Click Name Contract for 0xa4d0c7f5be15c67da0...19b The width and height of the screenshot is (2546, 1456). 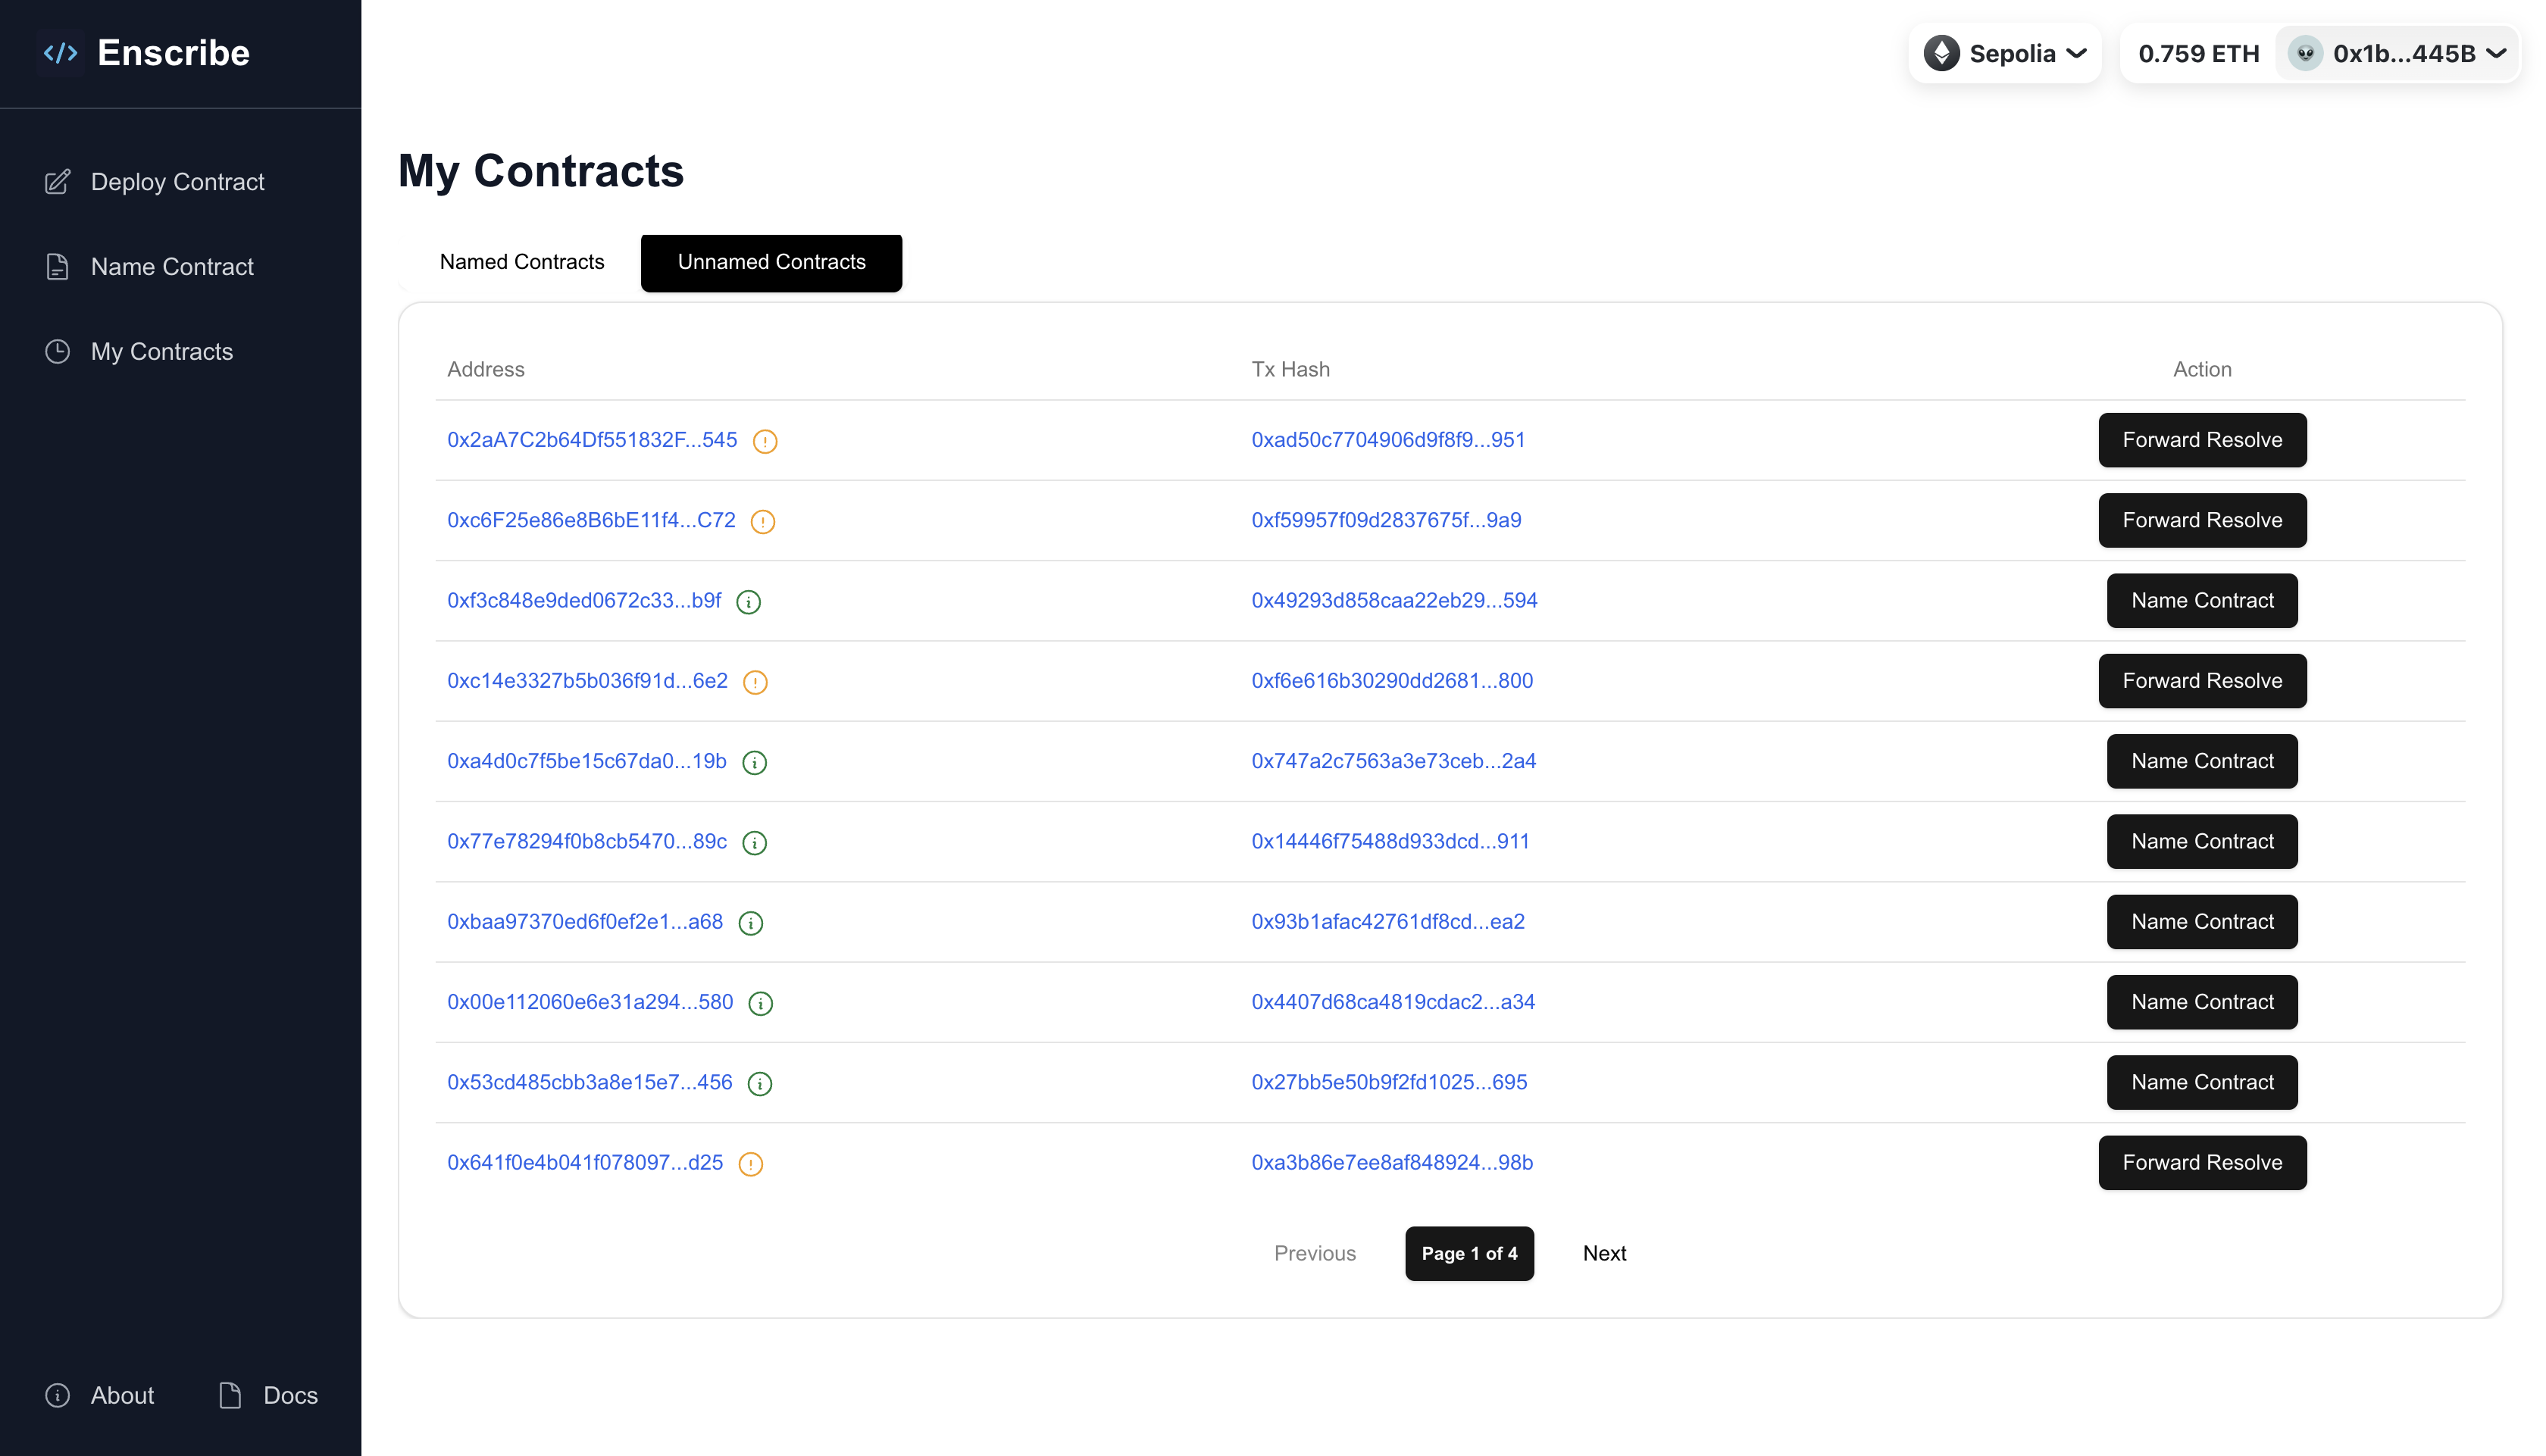[x=2202, y=761]
